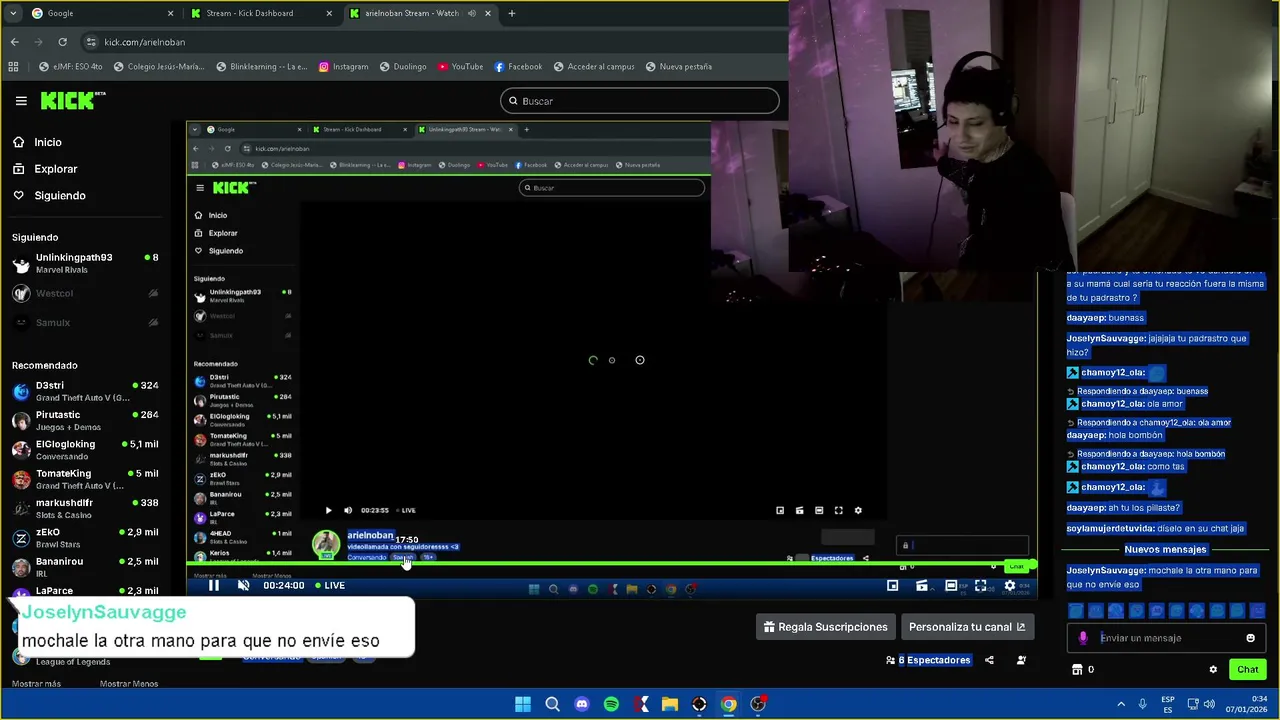The width and height of the screenshot is (1280, 720).
Task: Click the green Chat send button
Action: click(x=1248, y=670)
